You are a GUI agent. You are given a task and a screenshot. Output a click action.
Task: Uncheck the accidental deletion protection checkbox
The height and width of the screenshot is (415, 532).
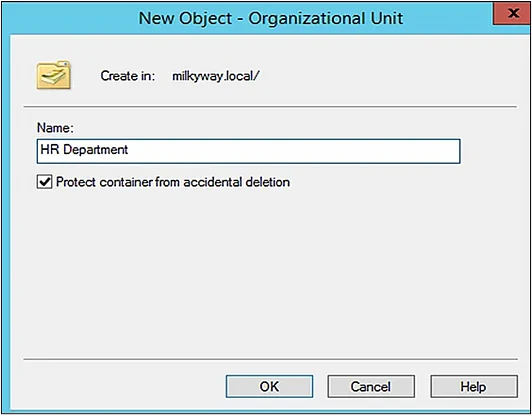pyautogui.click(x=44, y=182)
